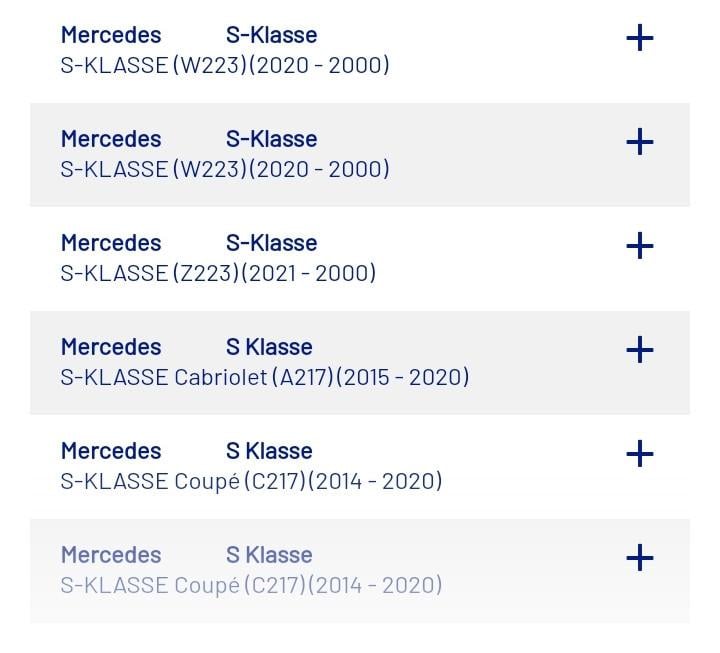Click the S-Klasse heading above the Z223 entry

271,243
